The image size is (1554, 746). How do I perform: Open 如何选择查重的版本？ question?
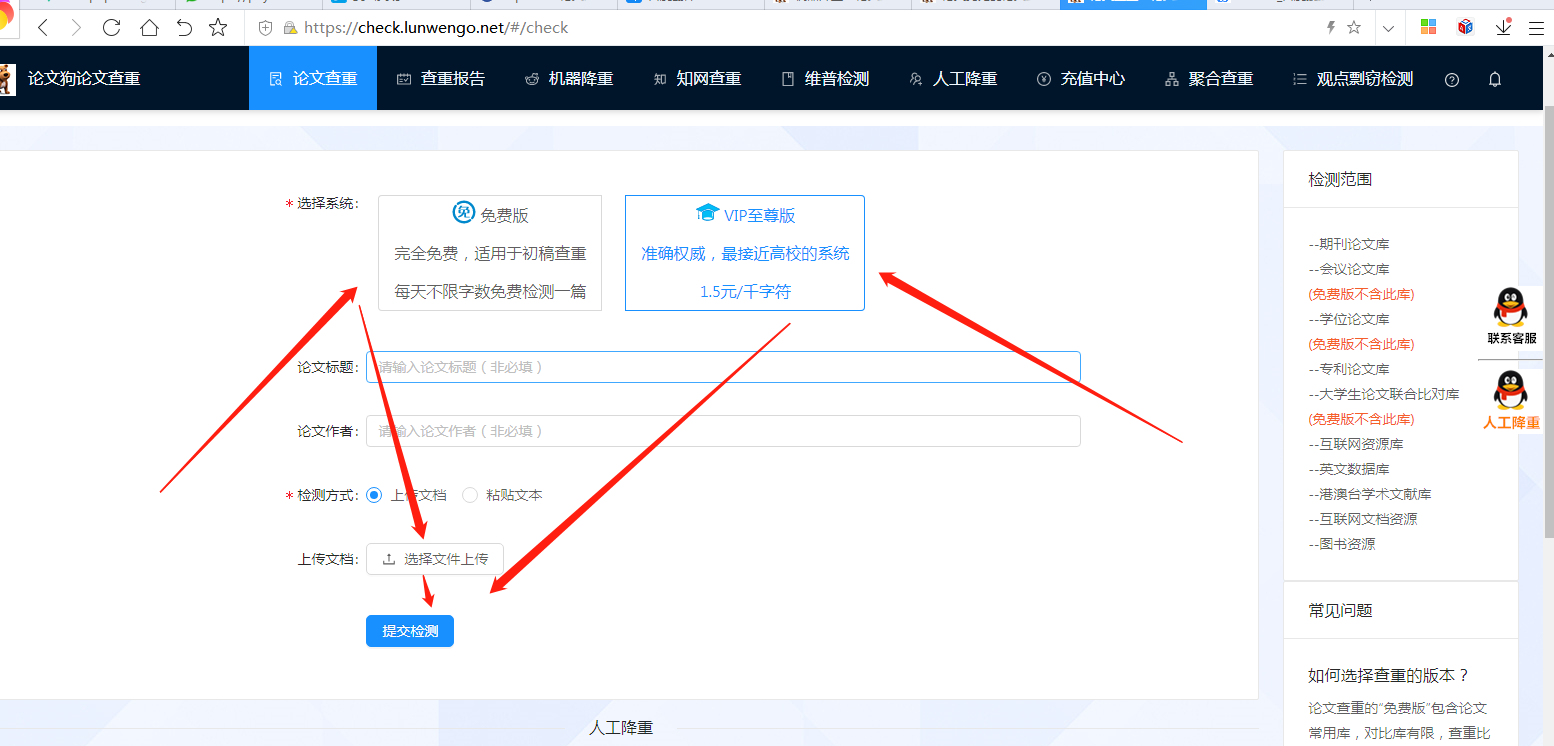[x=1388, y=675]
